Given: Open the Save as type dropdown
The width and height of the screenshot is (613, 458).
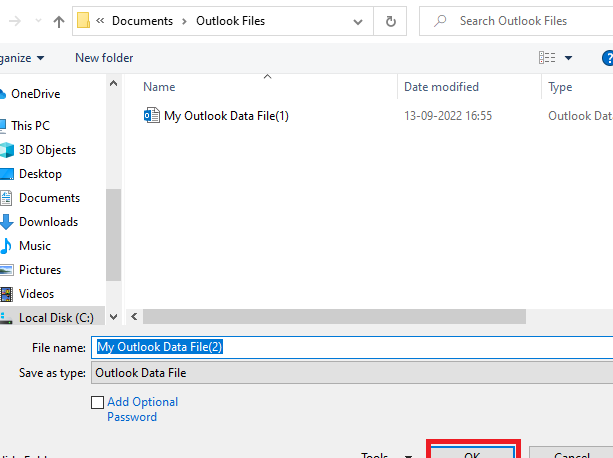Looking at the screenshot, I should 350,373.
